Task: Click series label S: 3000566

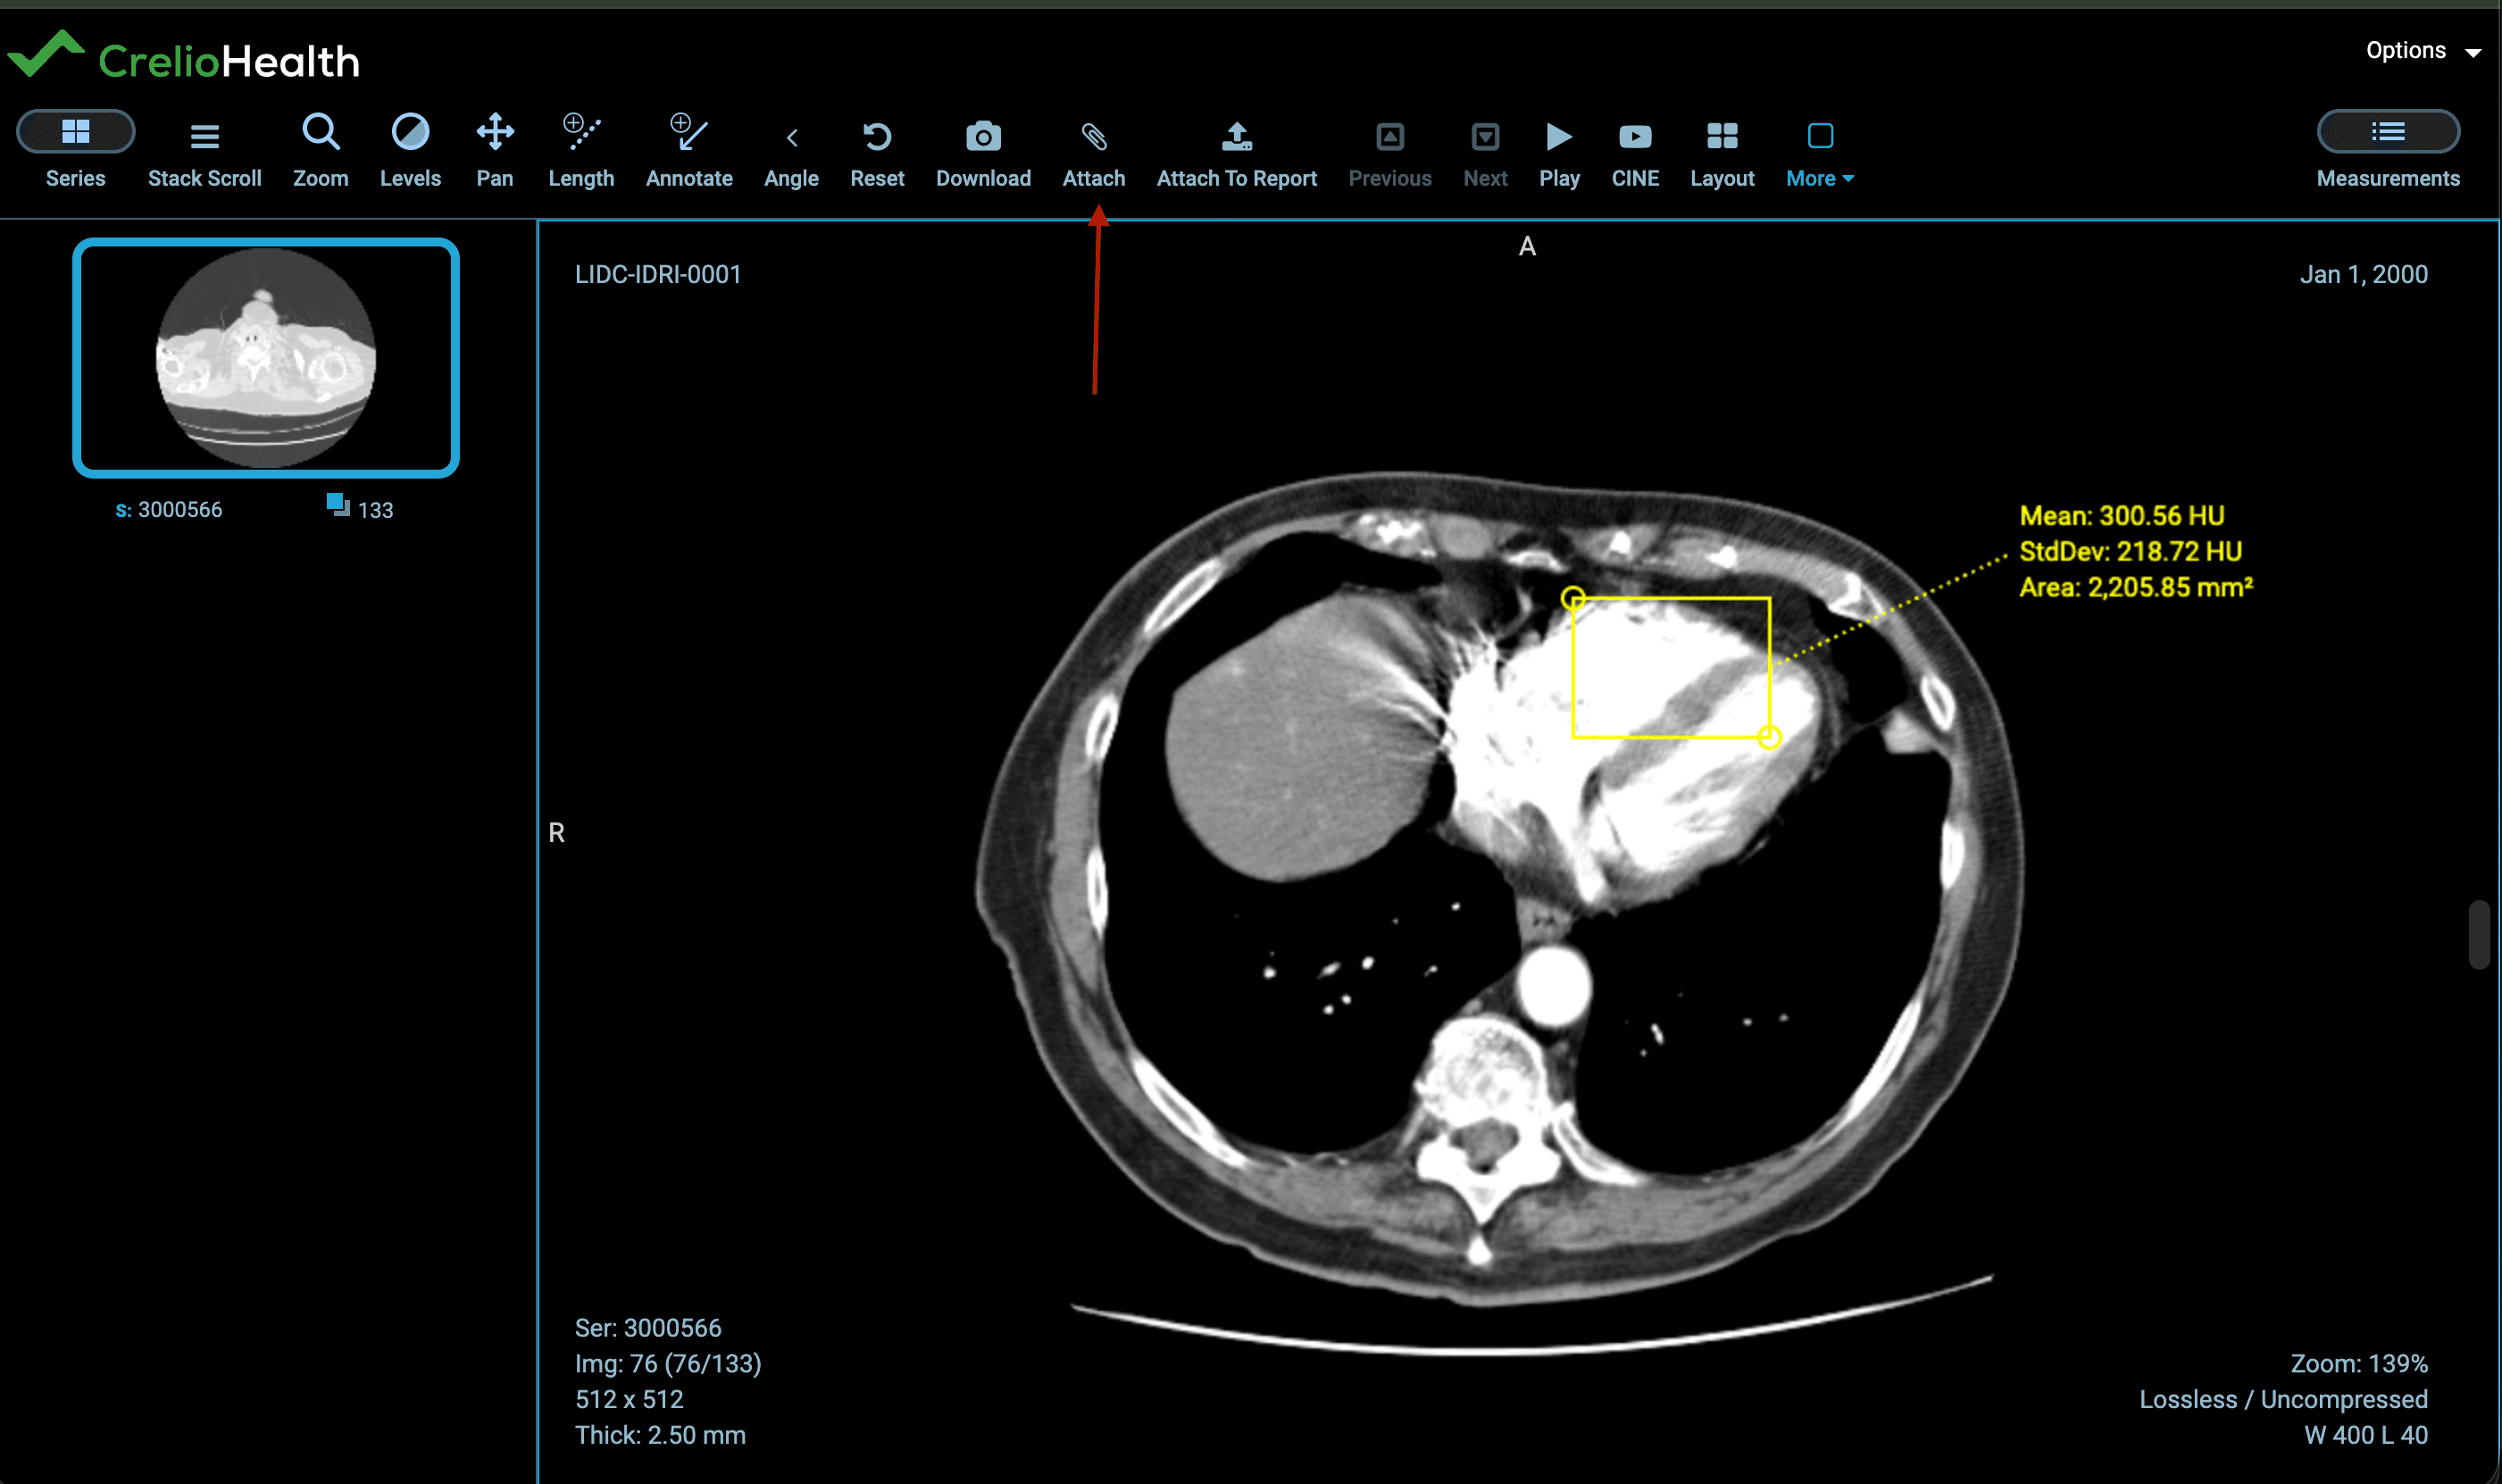Action: pyautogui.click(x=169, y=510)
